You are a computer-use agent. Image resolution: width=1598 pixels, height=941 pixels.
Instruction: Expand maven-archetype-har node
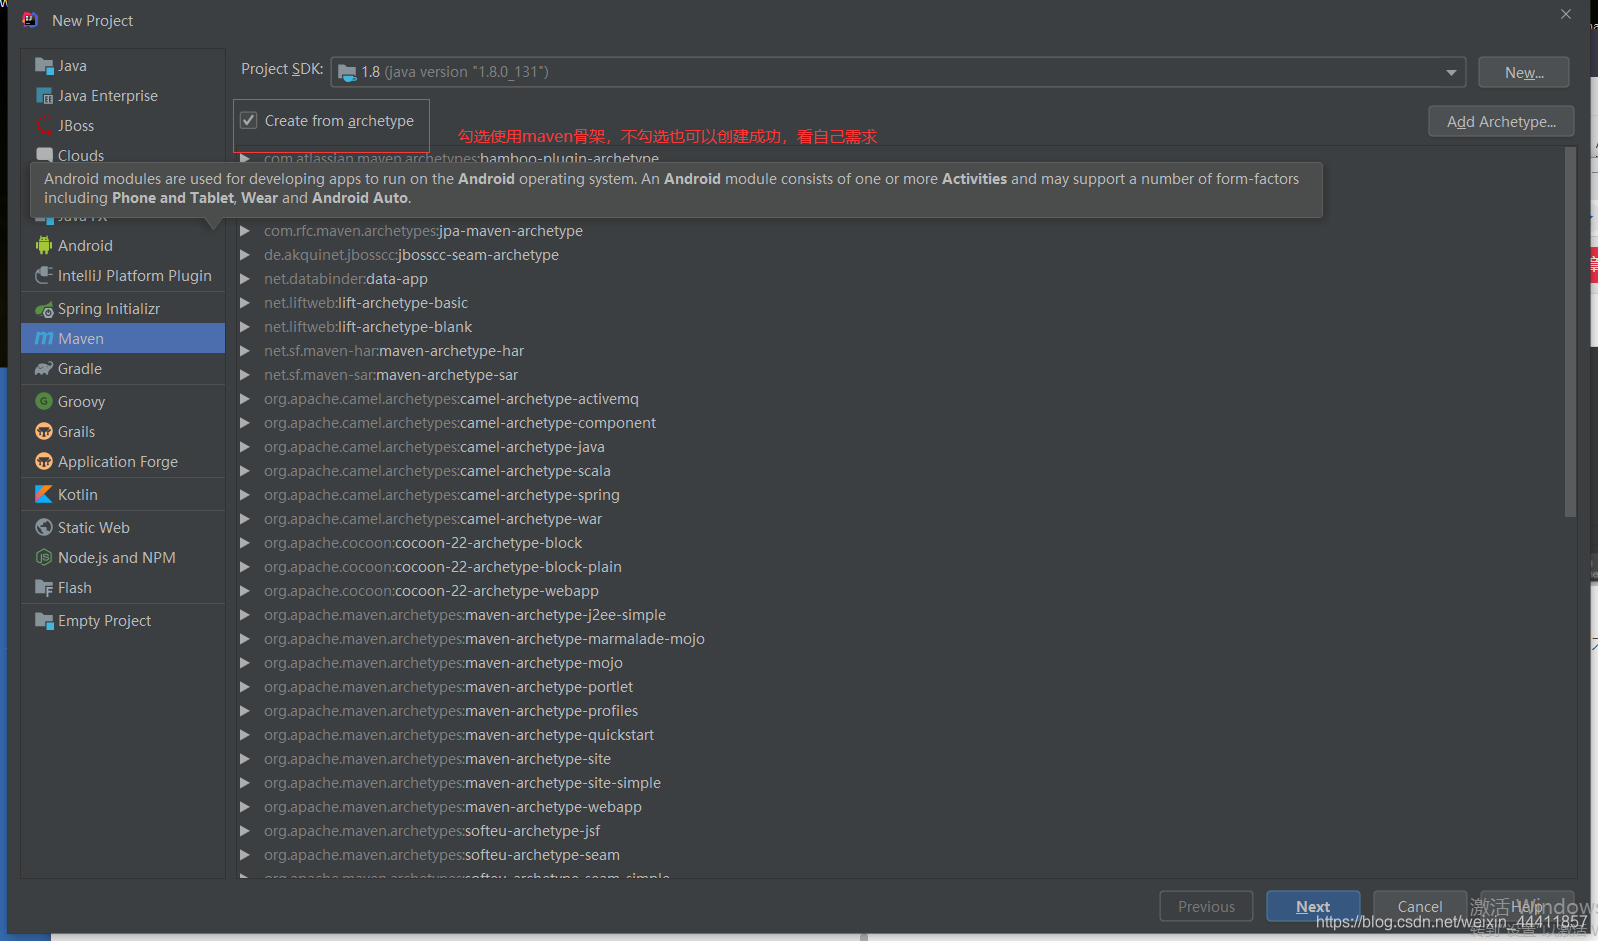(245, 351)
